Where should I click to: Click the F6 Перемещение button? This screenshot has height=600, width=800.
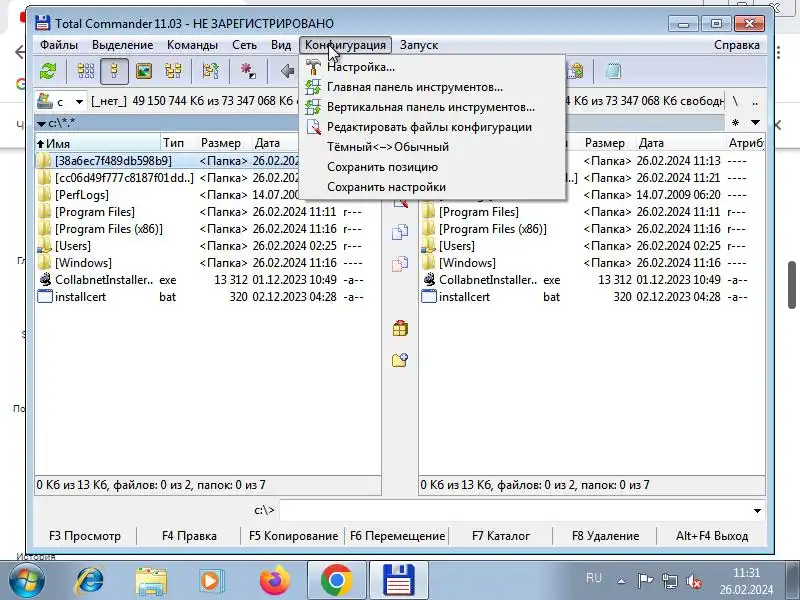pyautogui.click(x=397, y=536)
